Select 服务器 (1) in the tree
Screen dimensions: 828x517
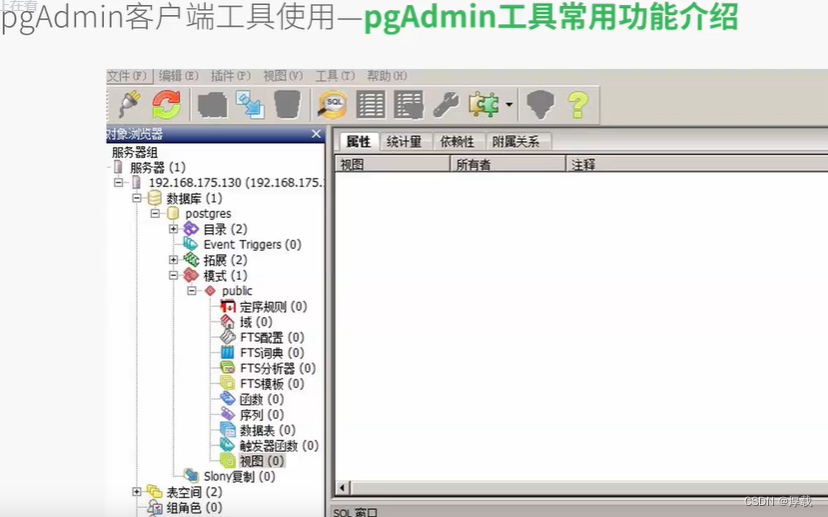157,167
